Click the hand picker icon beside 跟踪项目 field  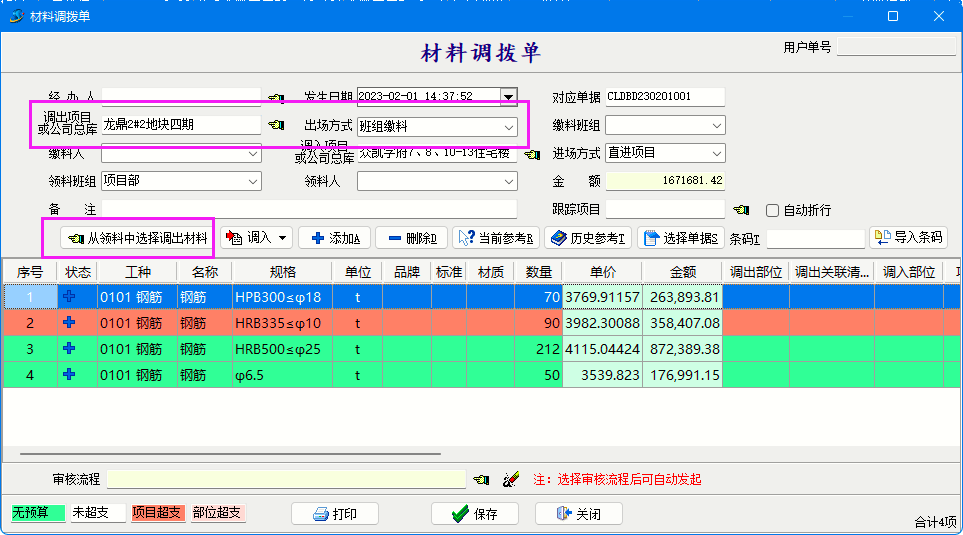point(741,210)
